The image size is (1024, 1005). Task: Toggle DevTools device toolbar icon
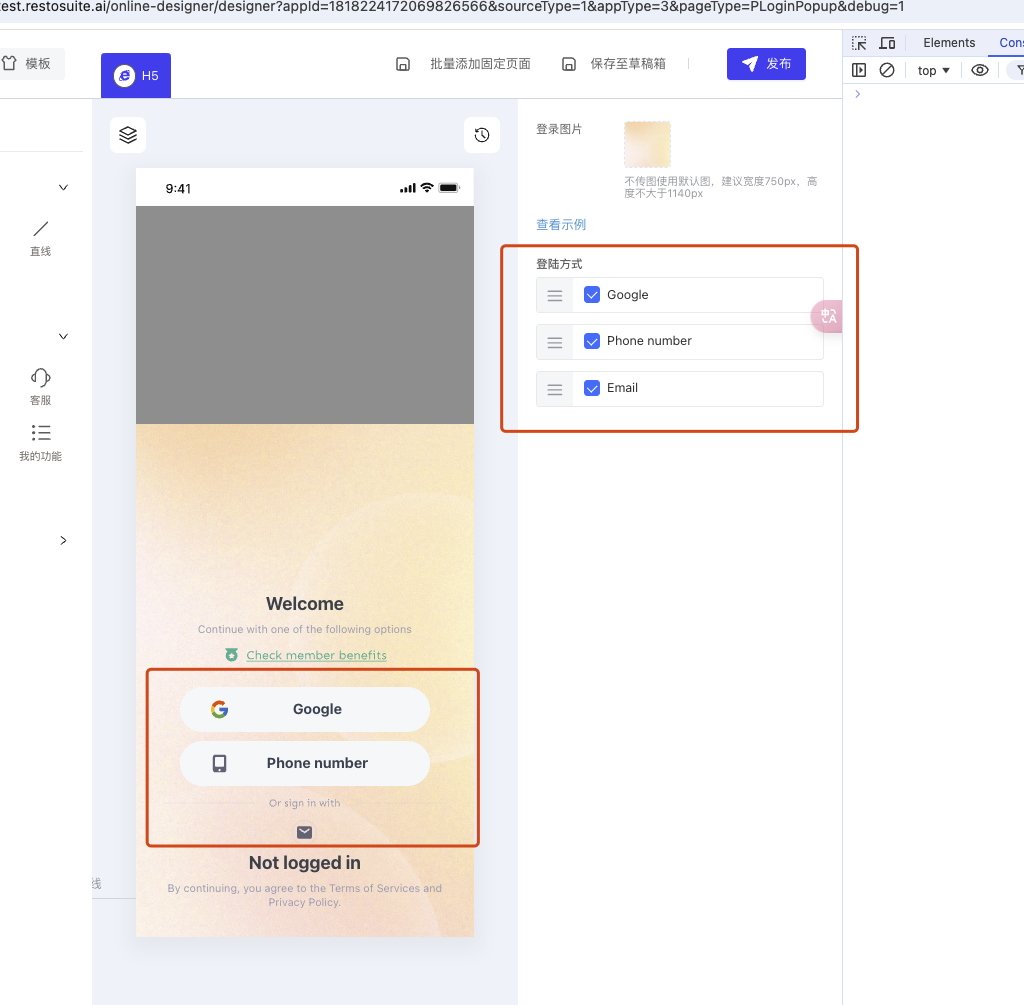[887, 43]
